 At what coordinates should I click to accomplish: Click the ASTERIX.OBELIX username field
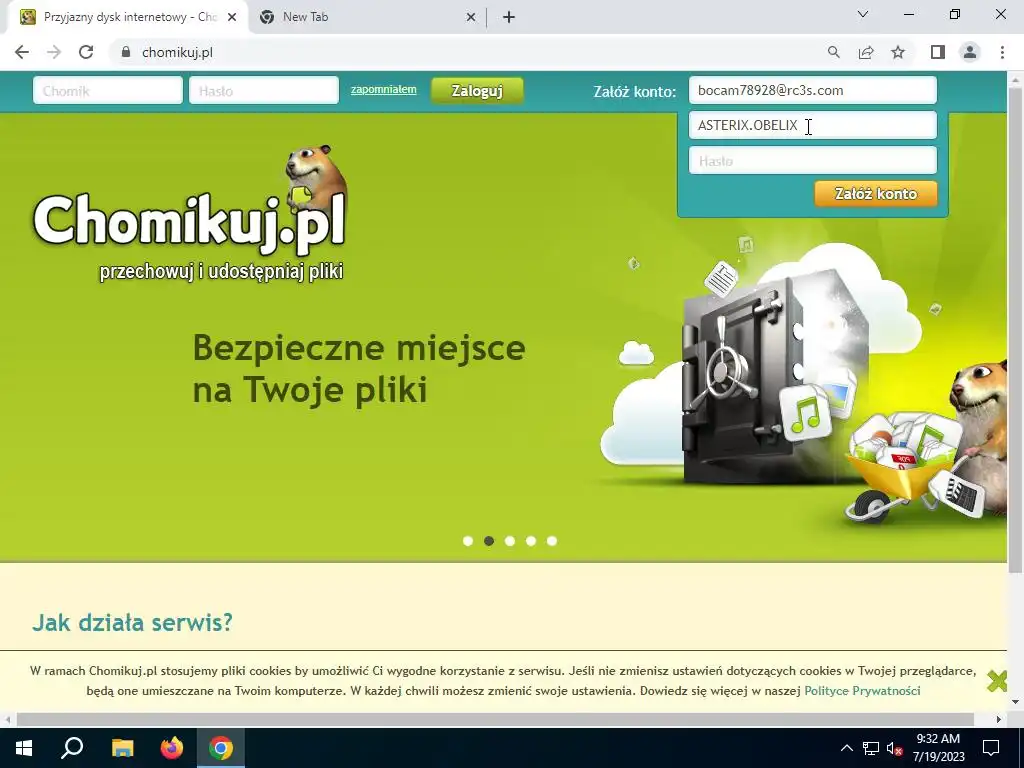click(x=812, y=125)
